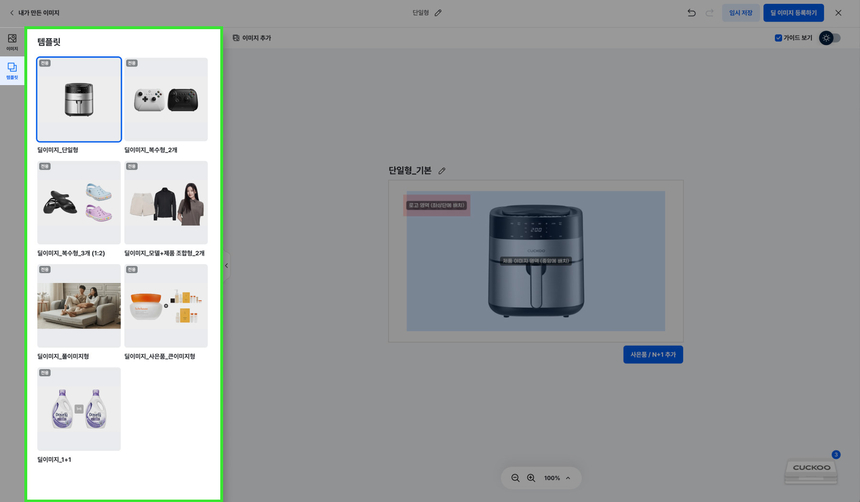Viewport: 860px width, 502px height.
Task: Select the 템플릿 sidebar tab
Action: pyautogui.click(x=12, y=70)
